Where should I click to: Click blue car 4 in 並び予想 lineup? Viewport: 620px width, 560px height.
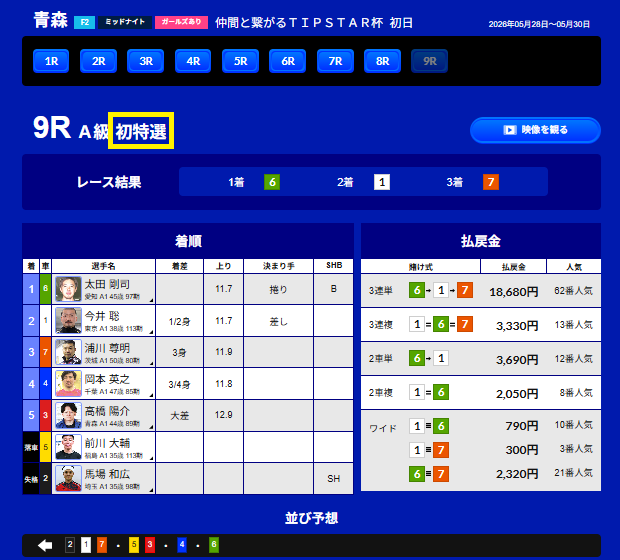click(182, 545)
